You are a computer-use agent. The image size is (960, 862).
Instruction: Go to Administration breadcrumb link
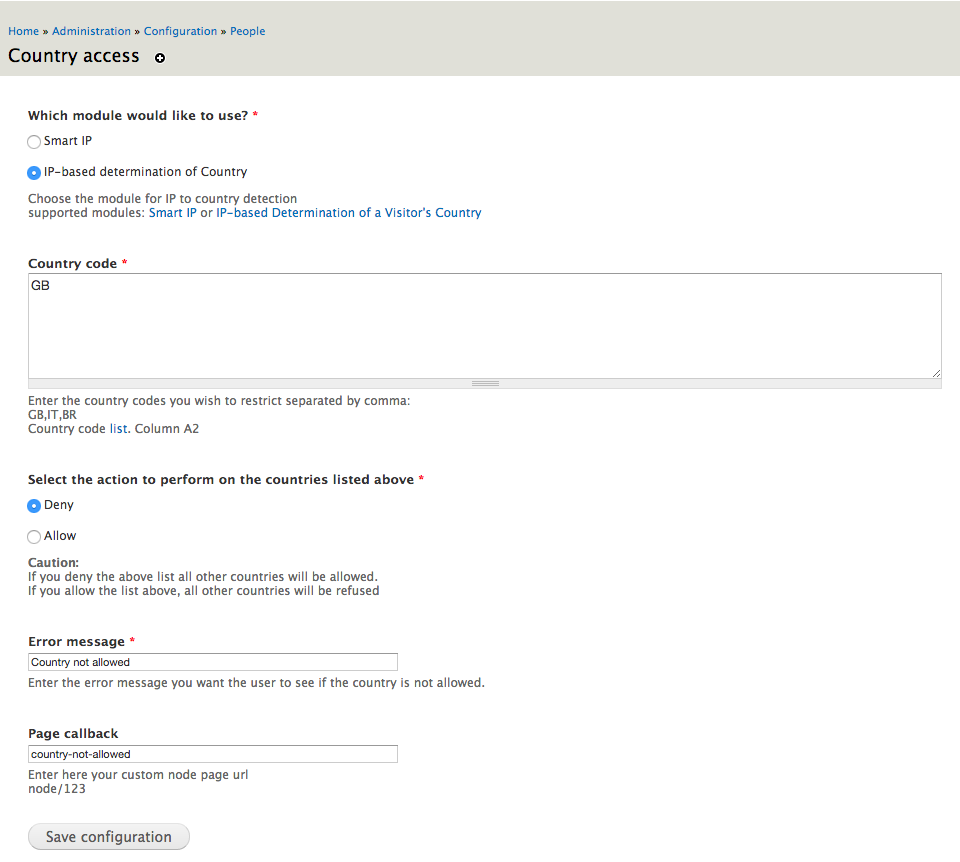[x=91, y=31]
